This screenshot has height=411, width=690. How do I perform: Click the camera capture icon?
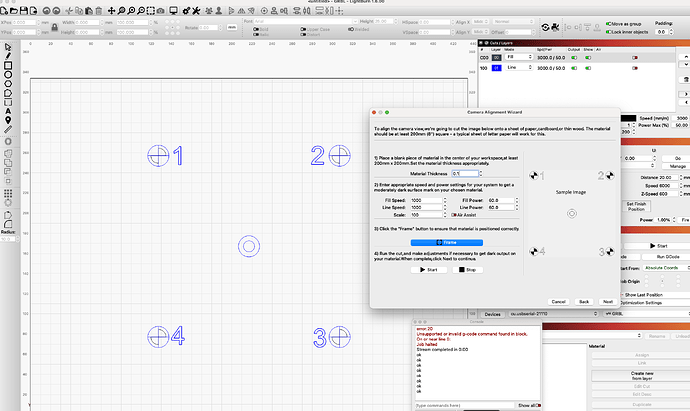click(161, 11)
